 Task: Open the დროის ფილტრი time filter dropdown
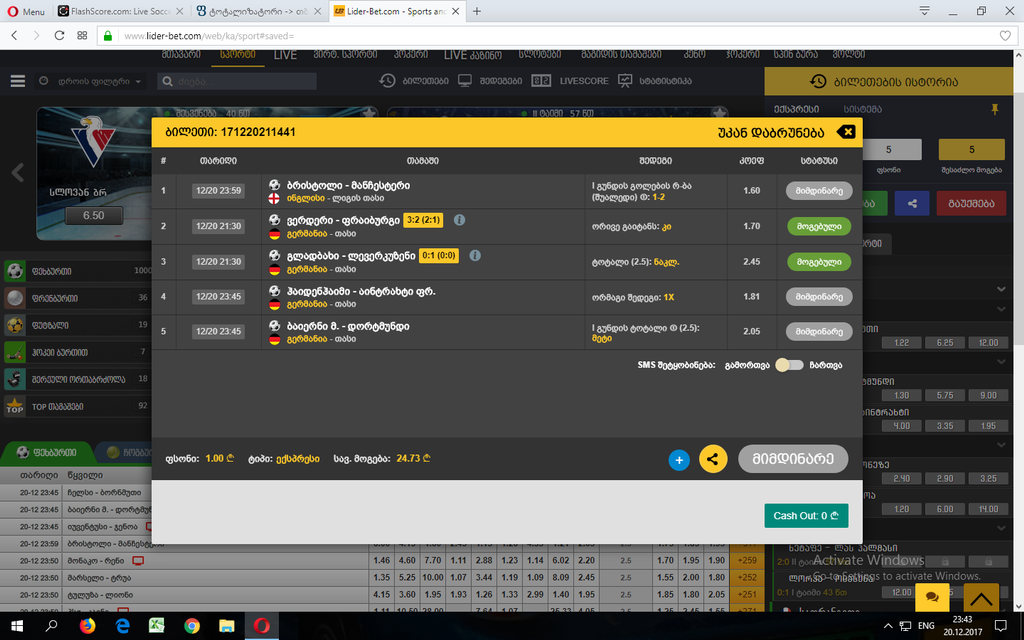coord(91,82)
